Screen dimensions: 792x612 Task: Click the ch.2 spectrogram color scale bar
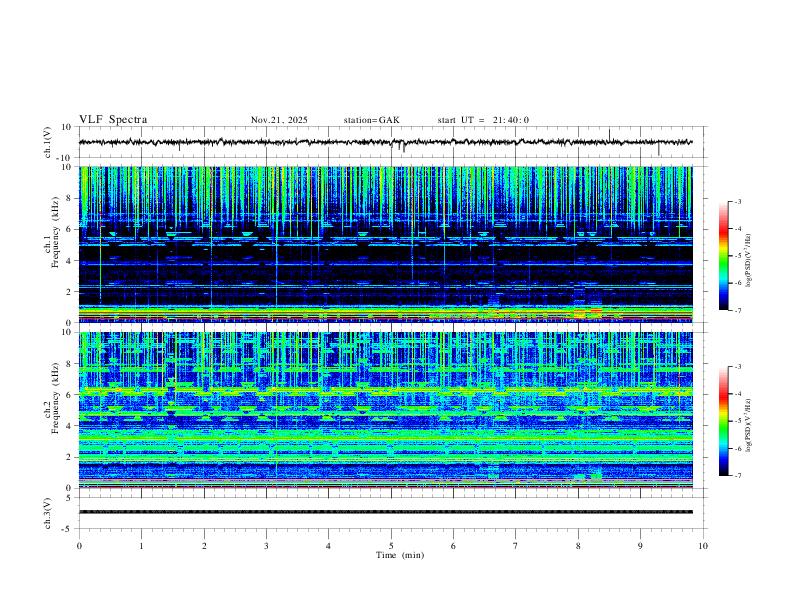pos(723,421)
